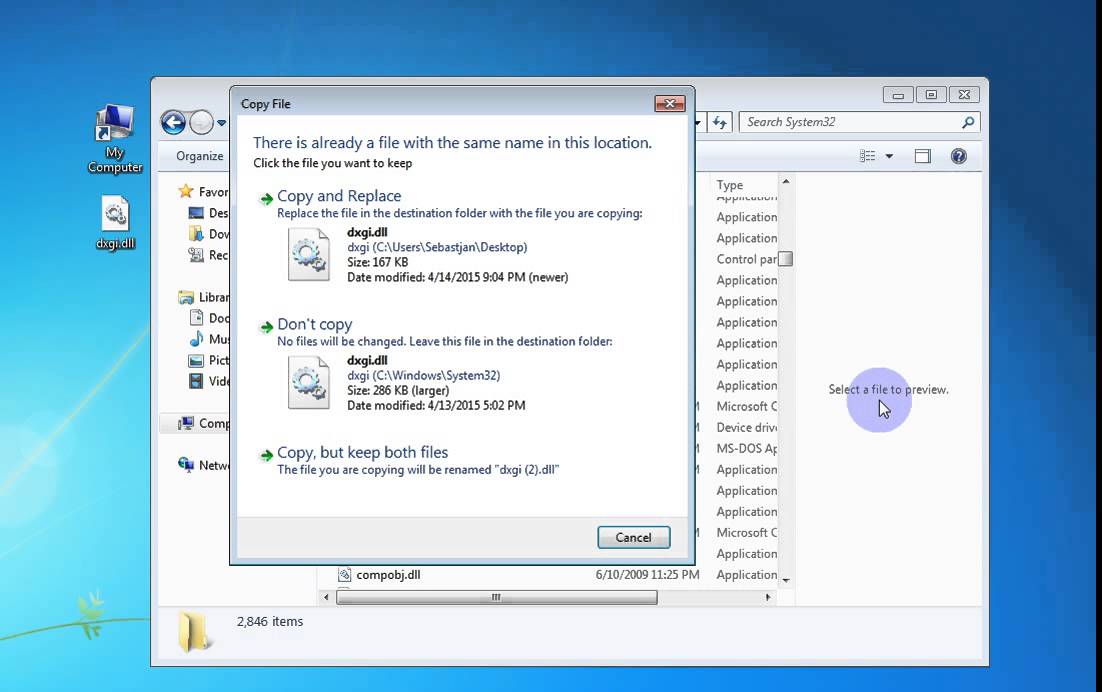Minimize the System32 Explorer window
Image resolution: width=1102 pixels, height=692 pixels.
898,95
